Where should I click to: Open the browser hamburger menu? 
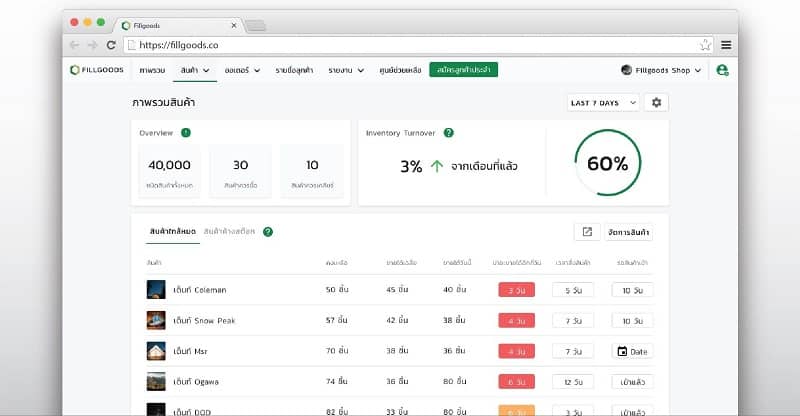pos(726,45)
